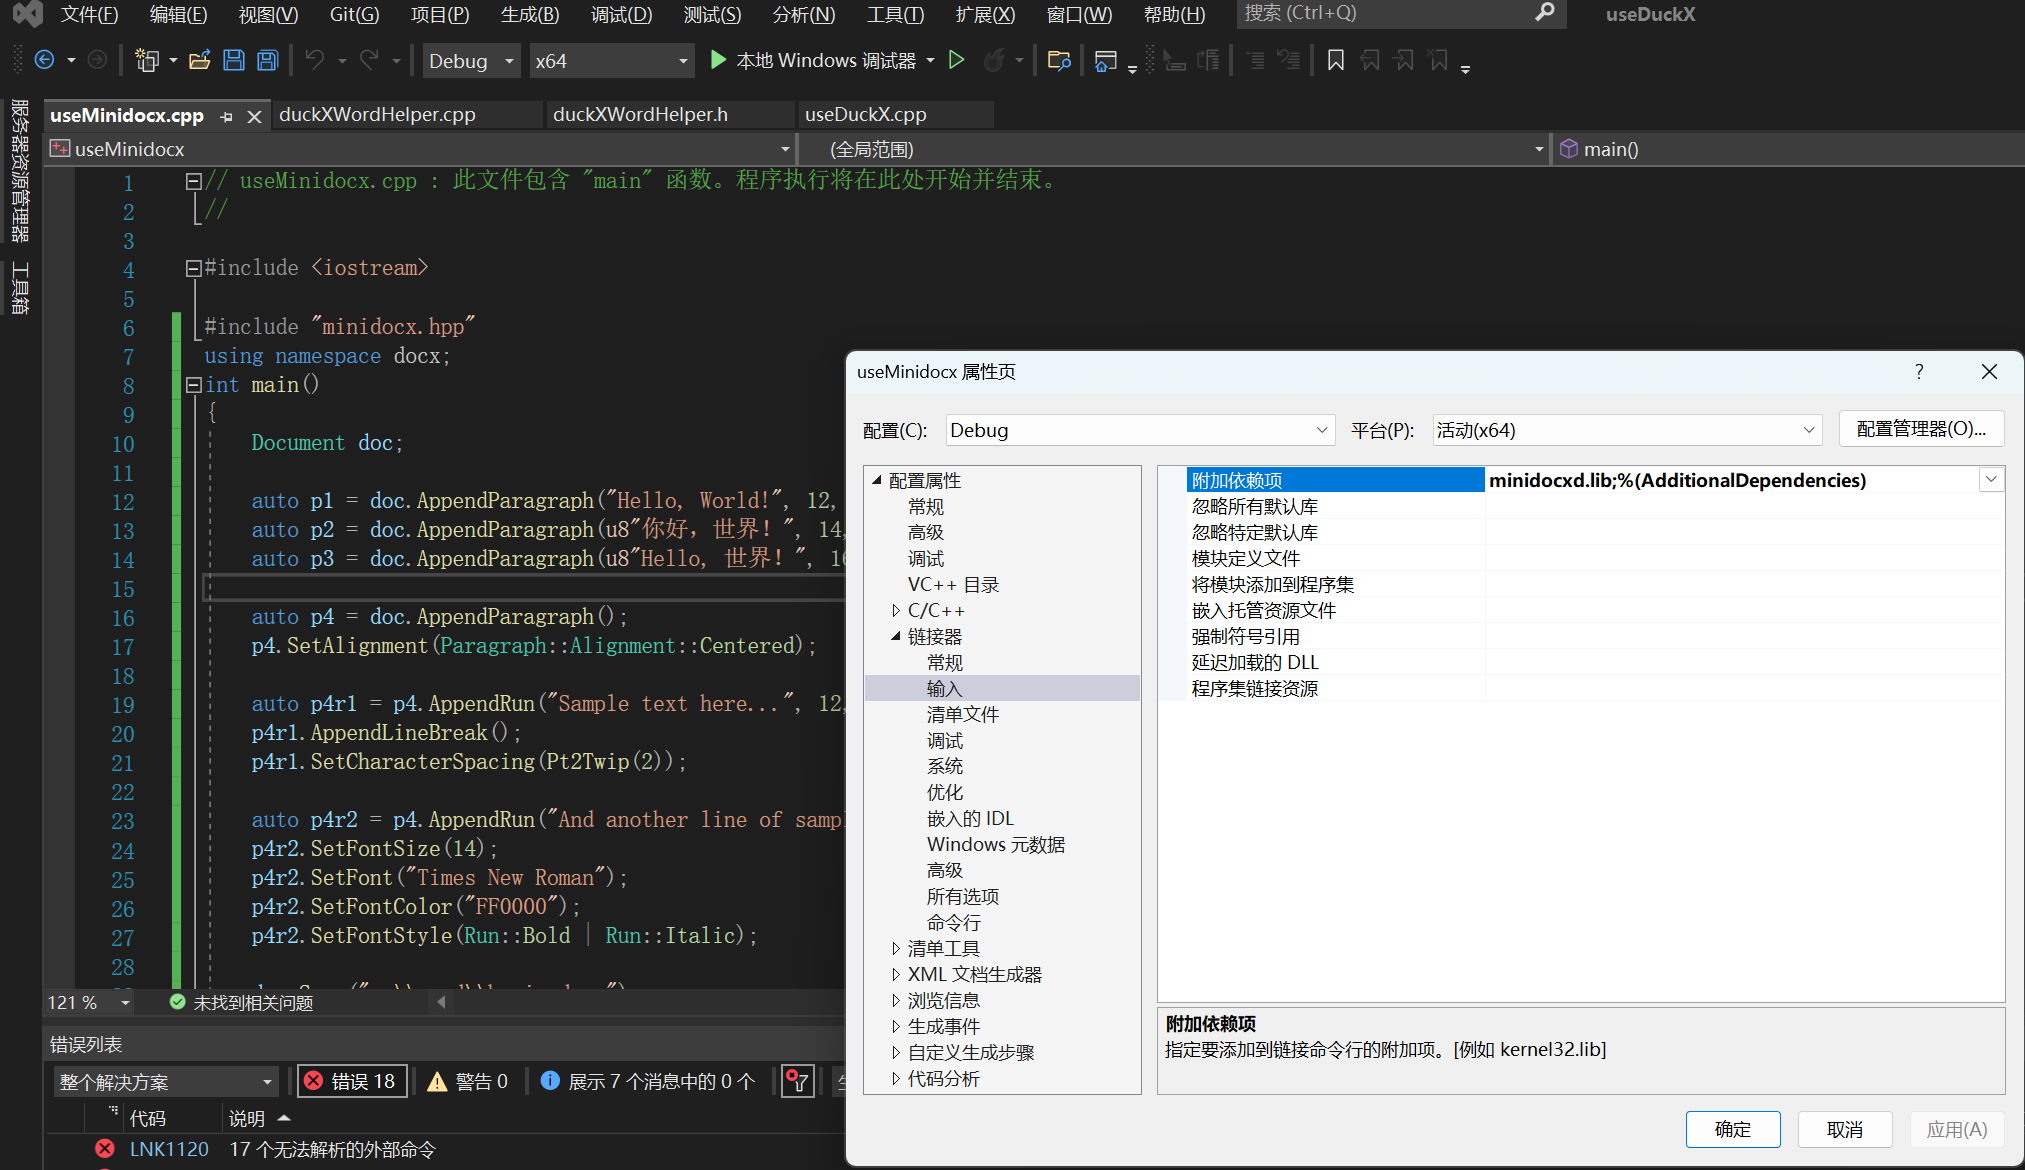Open the 文件(F) menu
The image size is (2025, 1170).
pyautogui.click(x=89, y=14)
